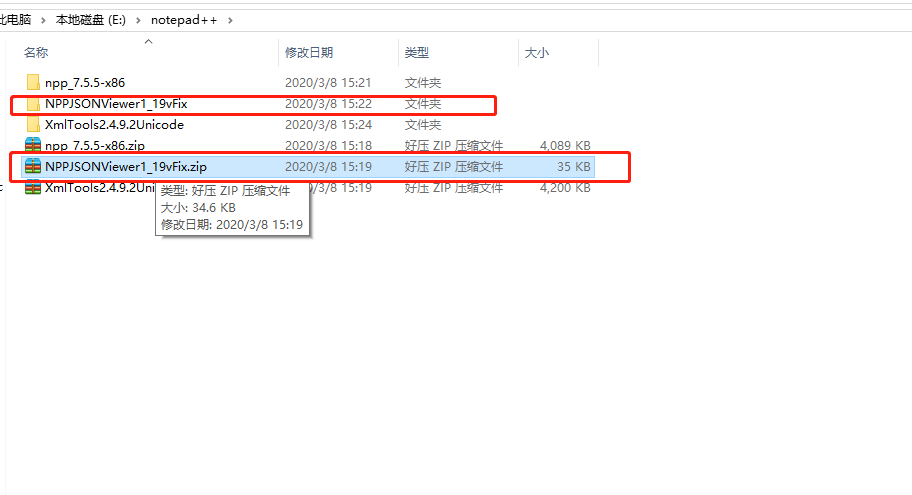Expand the chevron after 本地磁盘 (E:)
This screenshot has height=495, width=912.
138,20
